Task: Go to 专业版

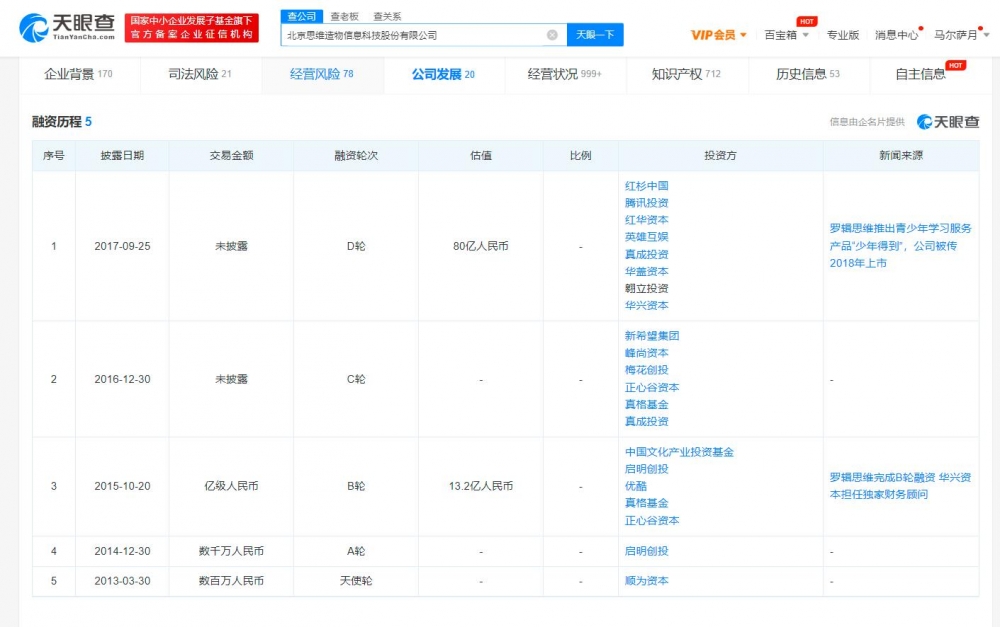Action: coord(842,35)
